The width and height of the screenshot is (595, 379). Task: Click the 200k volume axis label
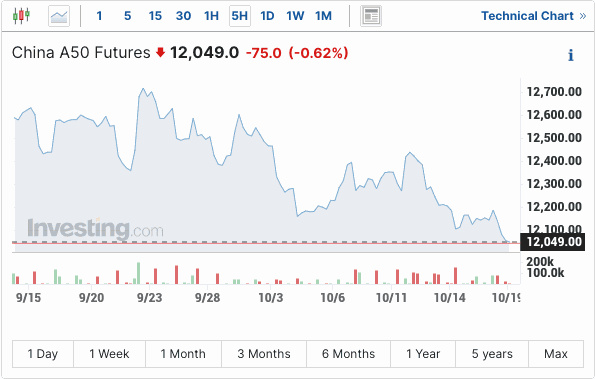point(540,262)
